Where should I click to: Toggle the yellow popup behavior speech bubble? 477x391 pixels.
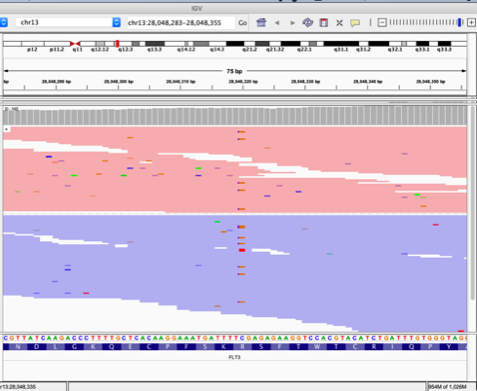coord(355,23)
